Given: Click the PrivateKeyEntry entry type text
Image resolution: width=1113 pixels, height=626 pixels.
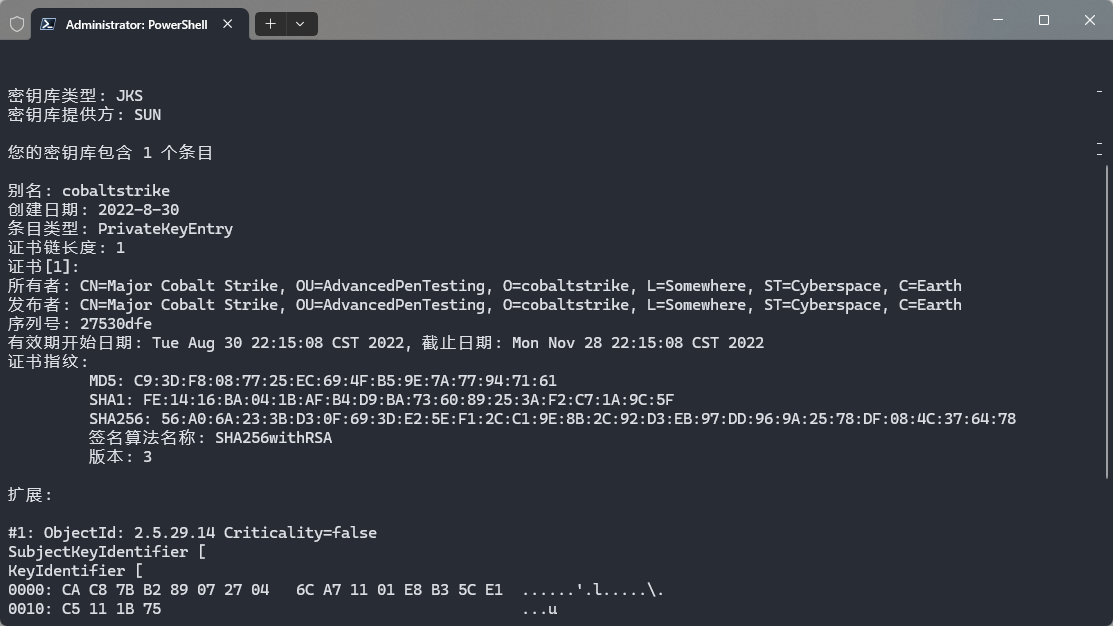Looking at the screenshot, I should pos(165,229).
